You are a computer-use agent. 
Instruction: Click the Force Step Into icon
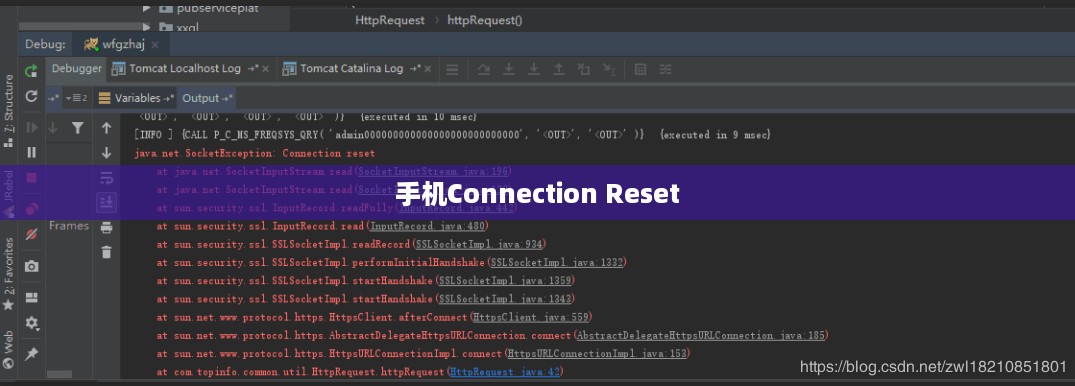pyautogui.click(x=533, y=69)
